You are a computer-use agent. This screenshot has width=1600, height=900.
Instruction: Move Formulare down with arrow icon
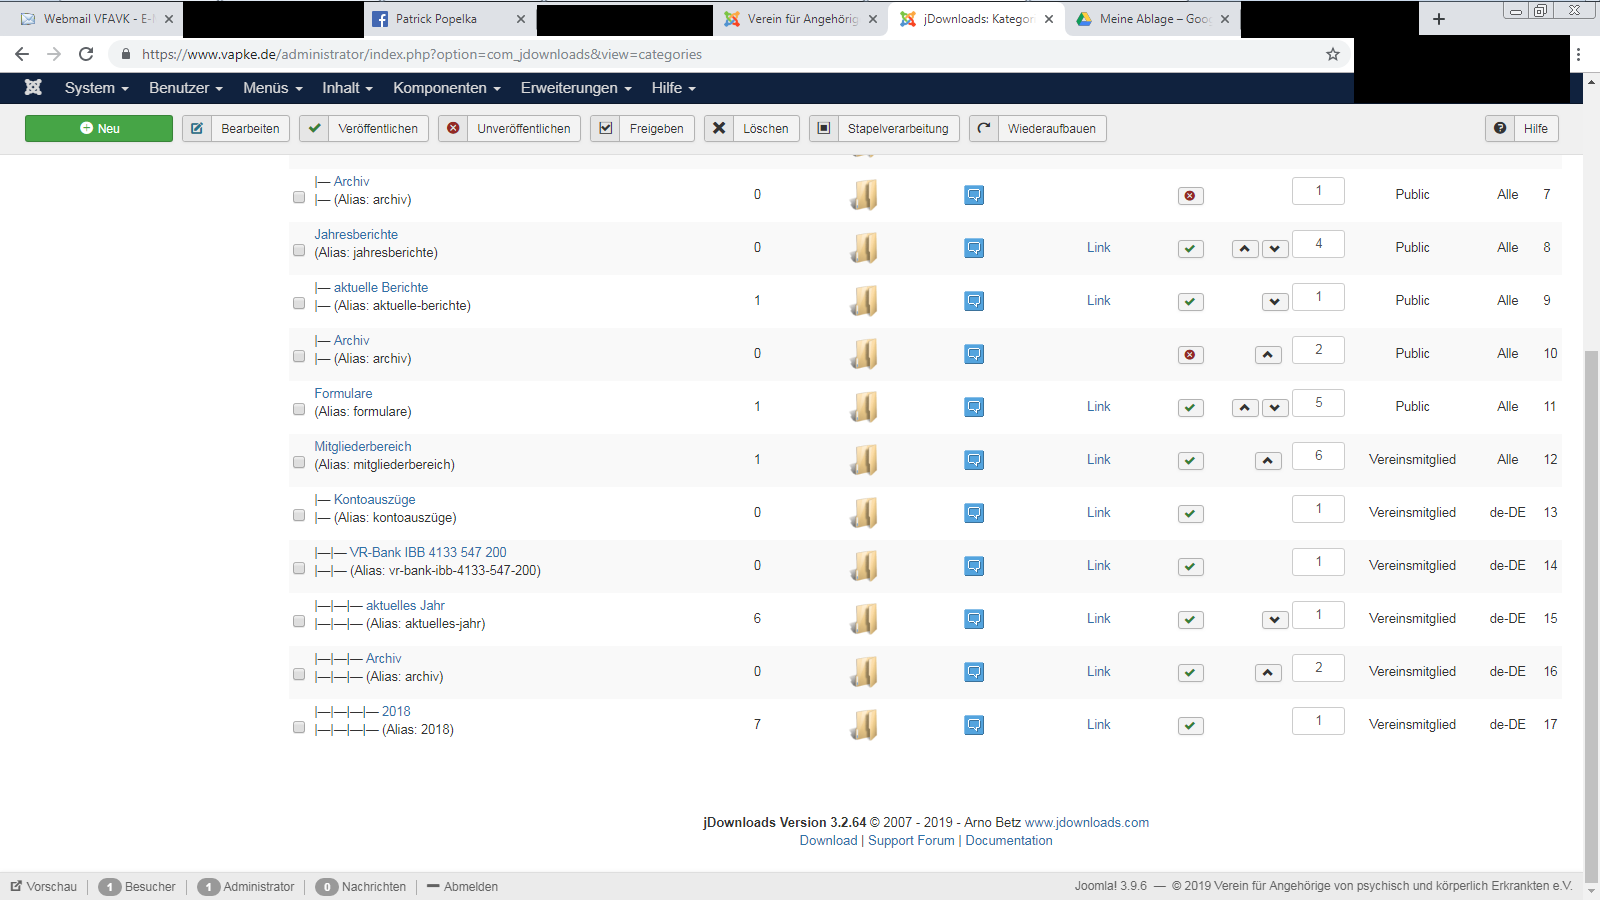tap(1275, 408)
